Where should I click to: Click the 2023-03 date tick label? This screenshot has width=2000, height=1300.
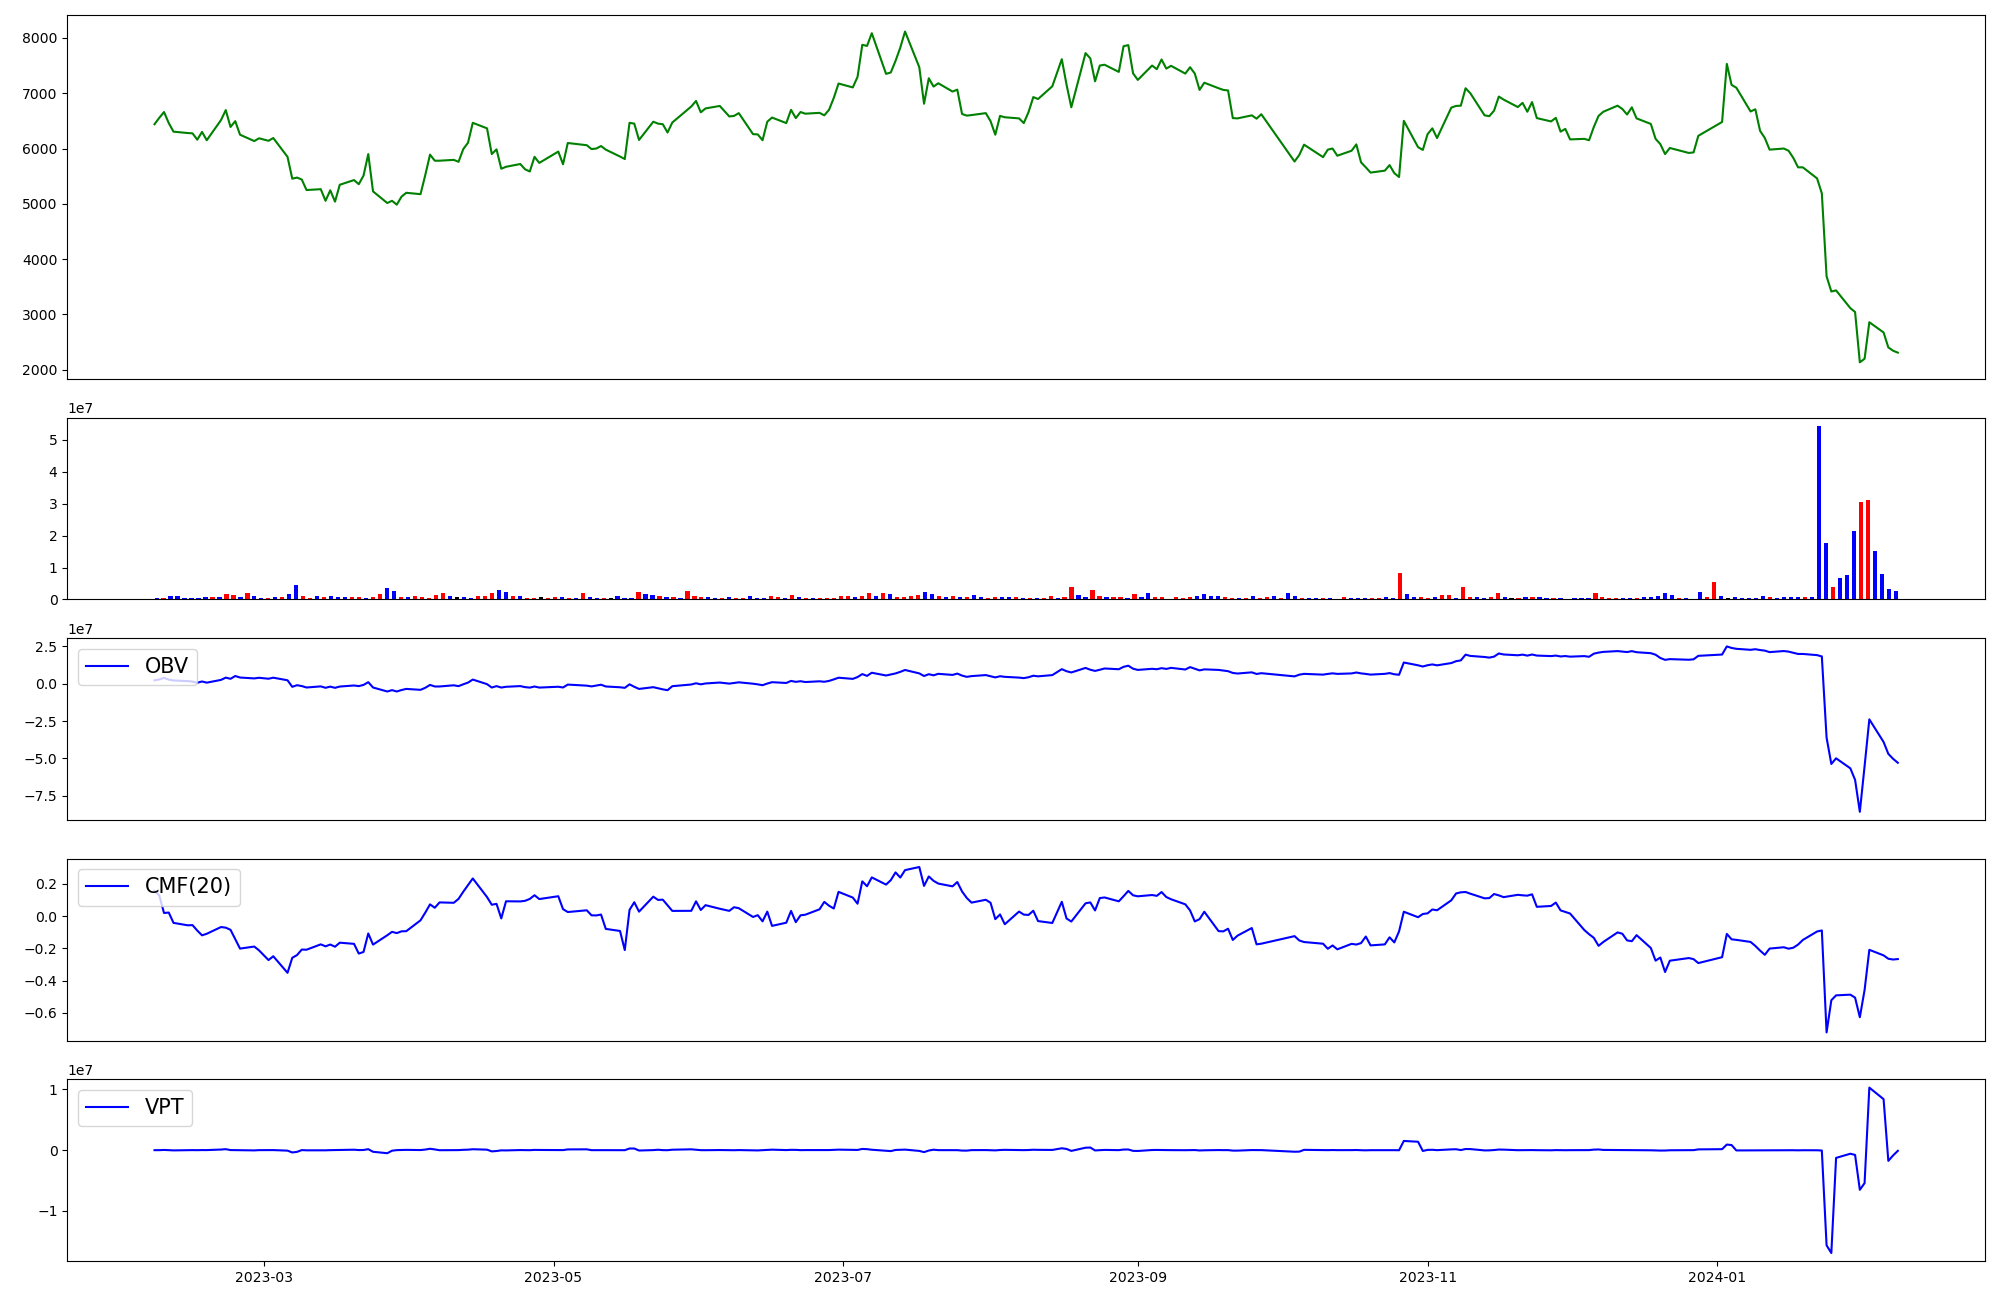pyautogui.click(x=264, y=1277)
